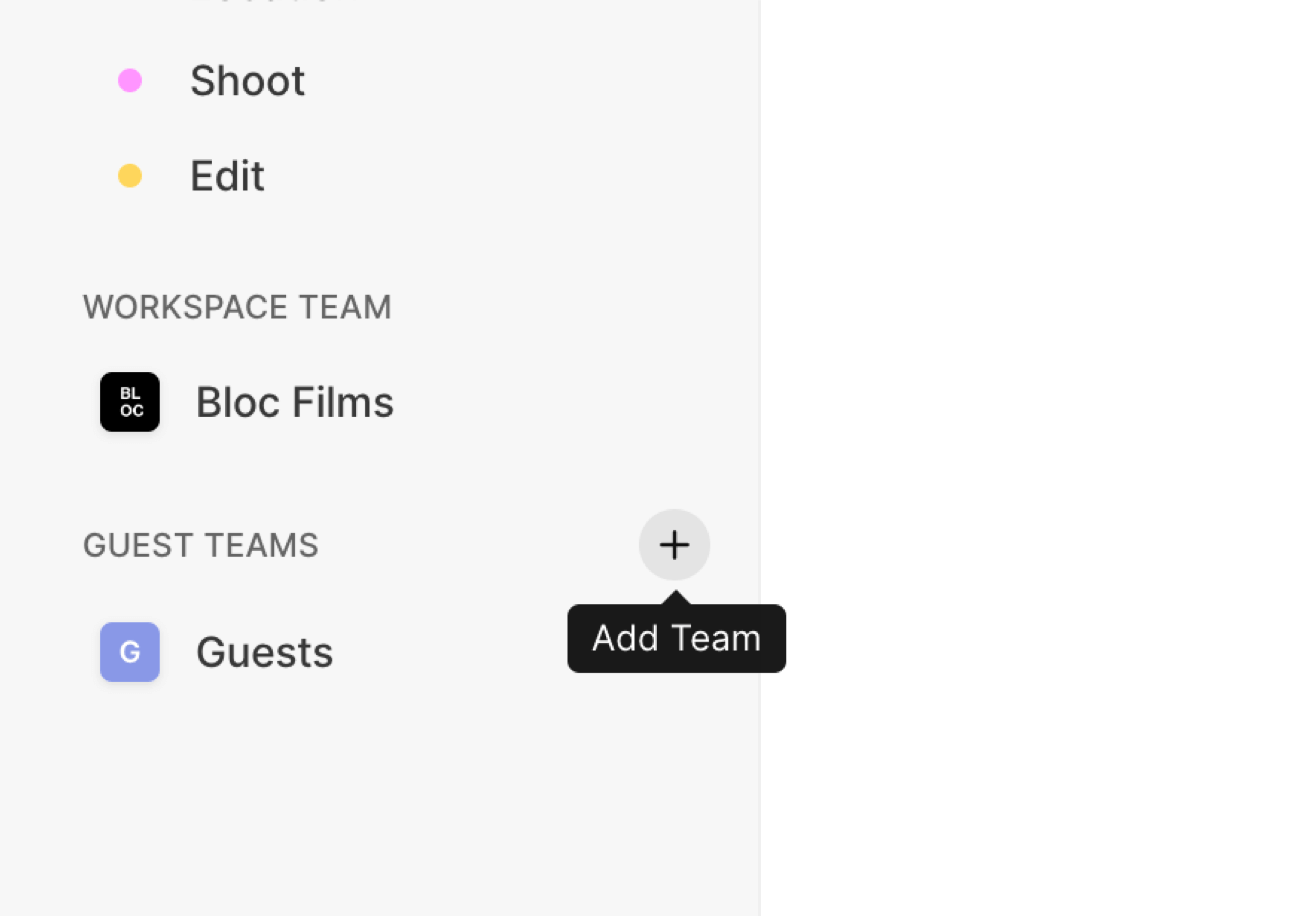Click the Workspace Team section header
This screenshot has width=1316, height=916.
[237, 307]
